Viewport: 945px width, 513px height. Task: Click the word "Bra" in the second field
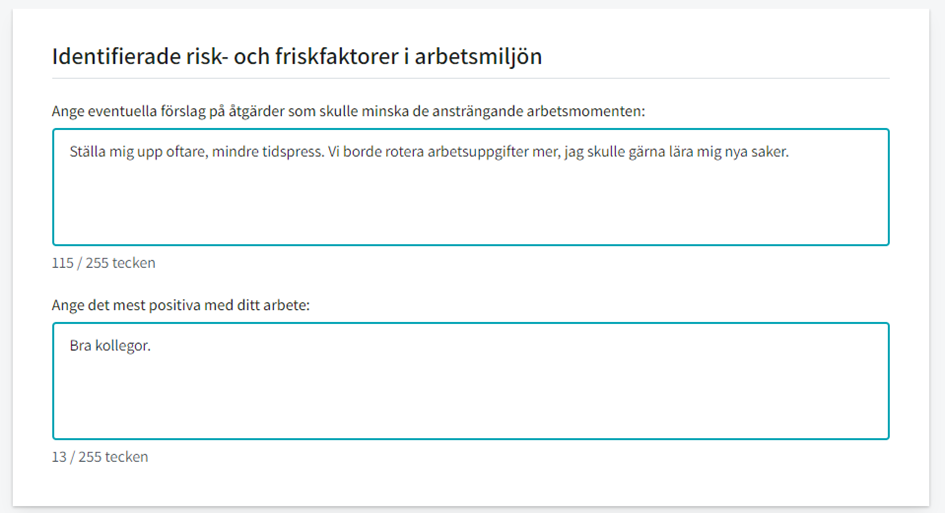click(x=80, y=345)
